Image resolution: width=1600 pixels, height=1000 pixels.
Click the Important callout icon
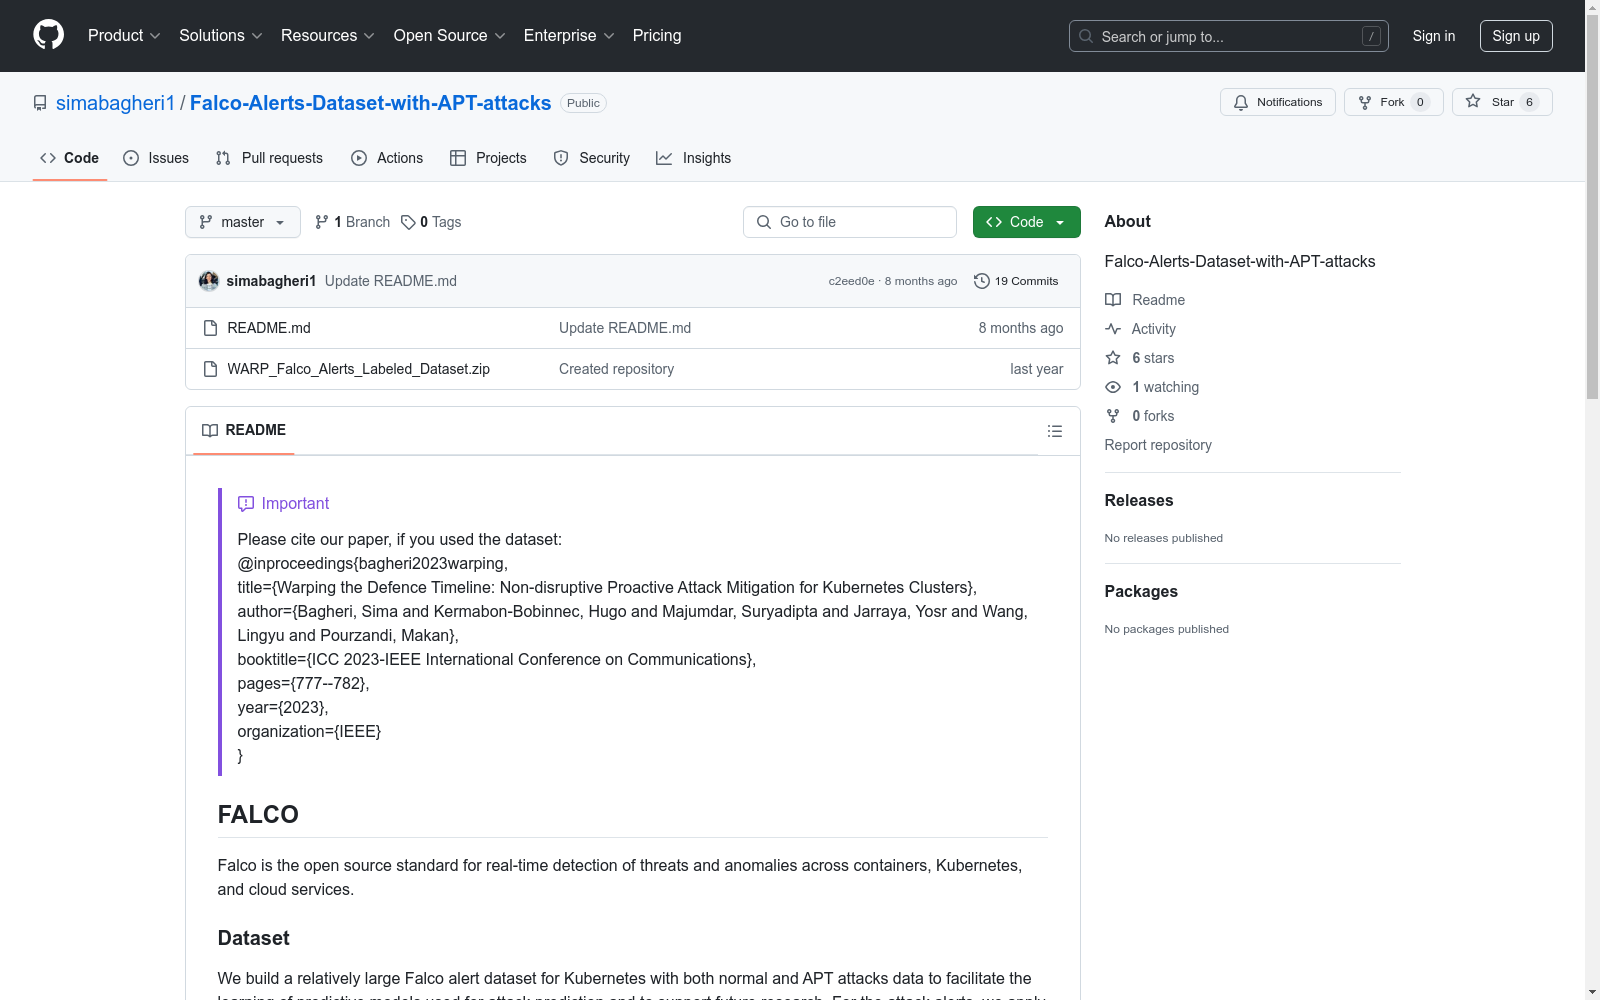click(x=246, y=504)
